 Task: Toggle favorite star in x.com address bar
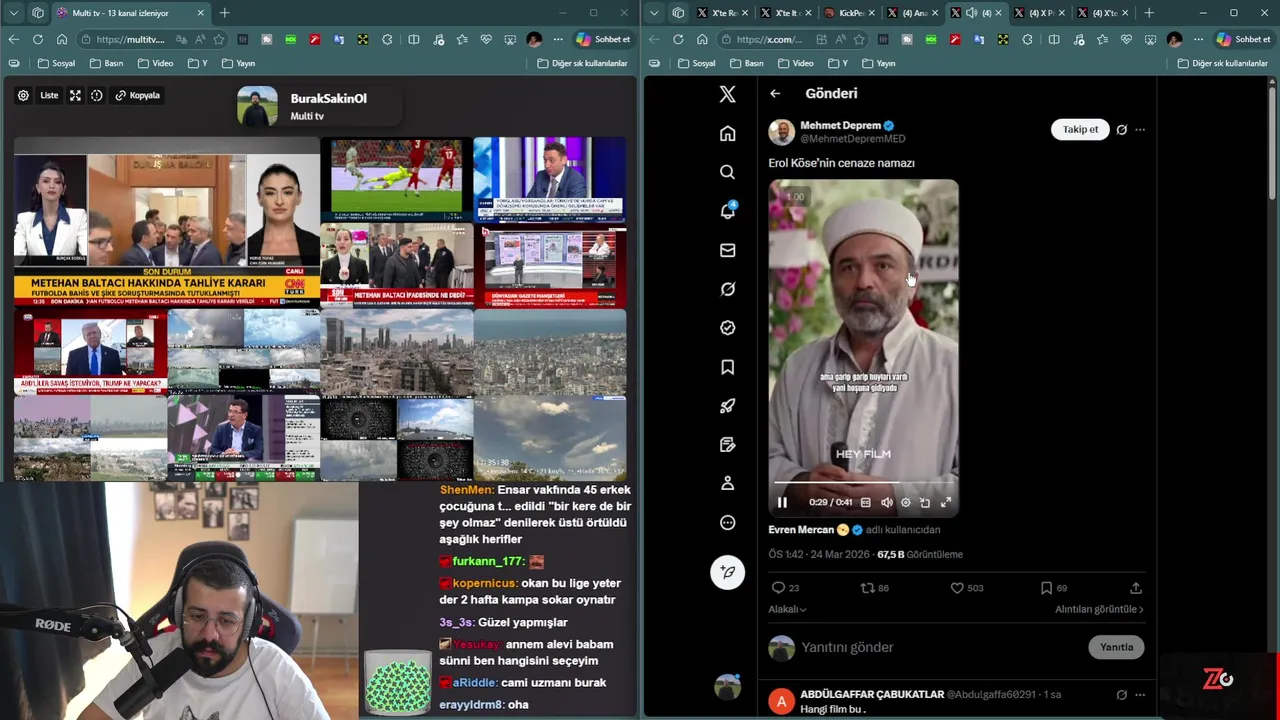[859, 39]
